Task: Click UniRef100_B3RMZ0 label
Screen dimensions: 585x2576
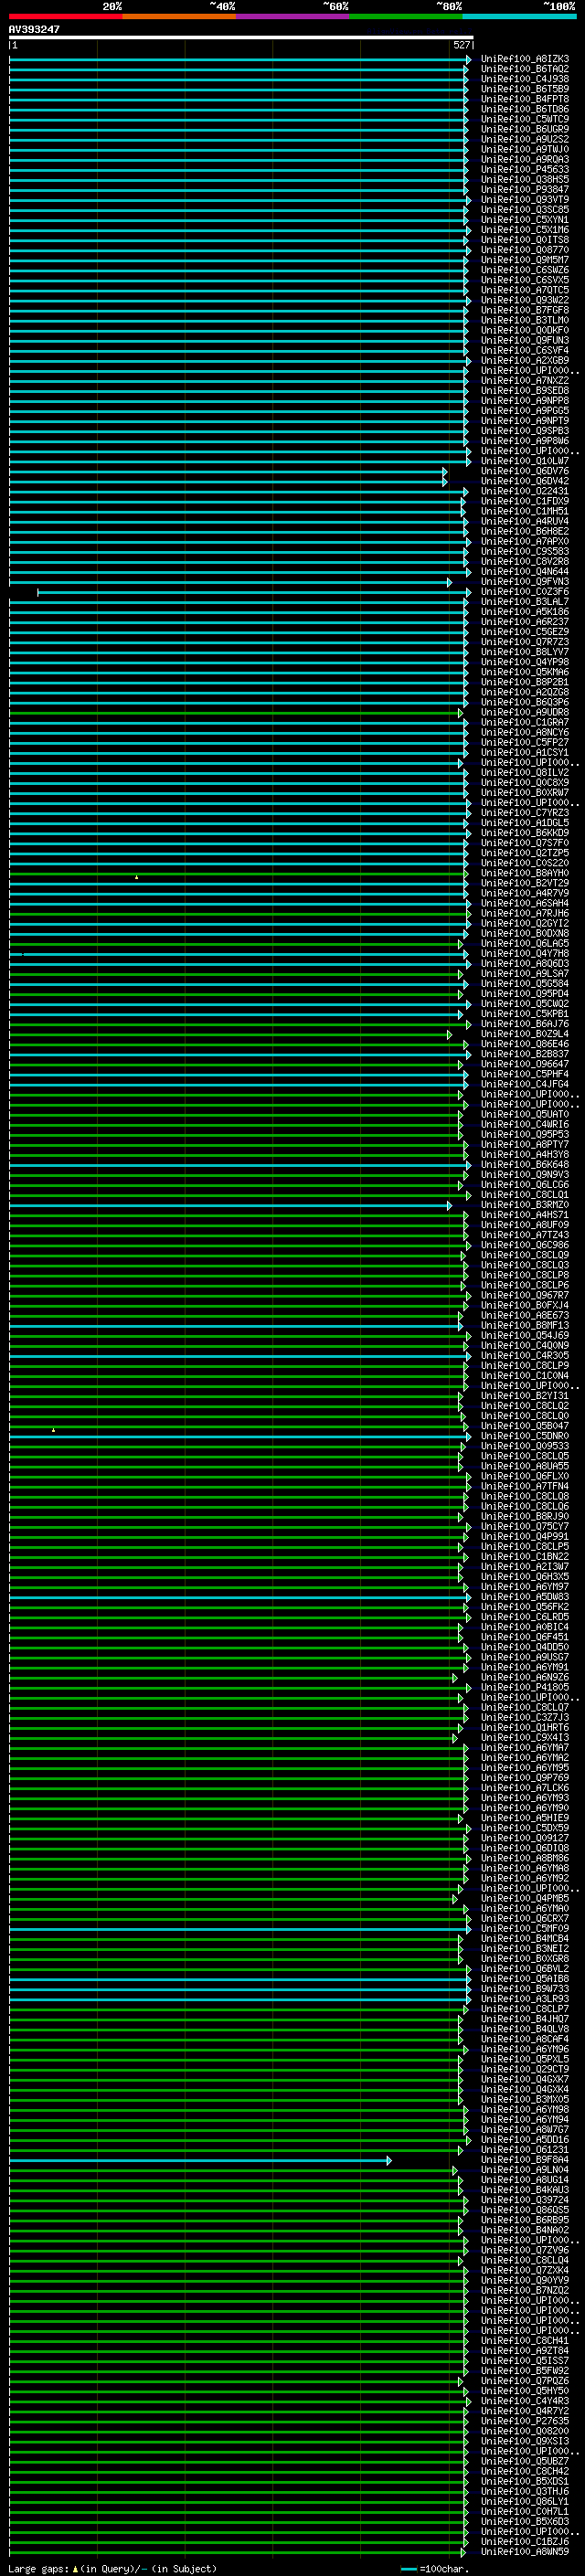Action: pos(525,1205)
